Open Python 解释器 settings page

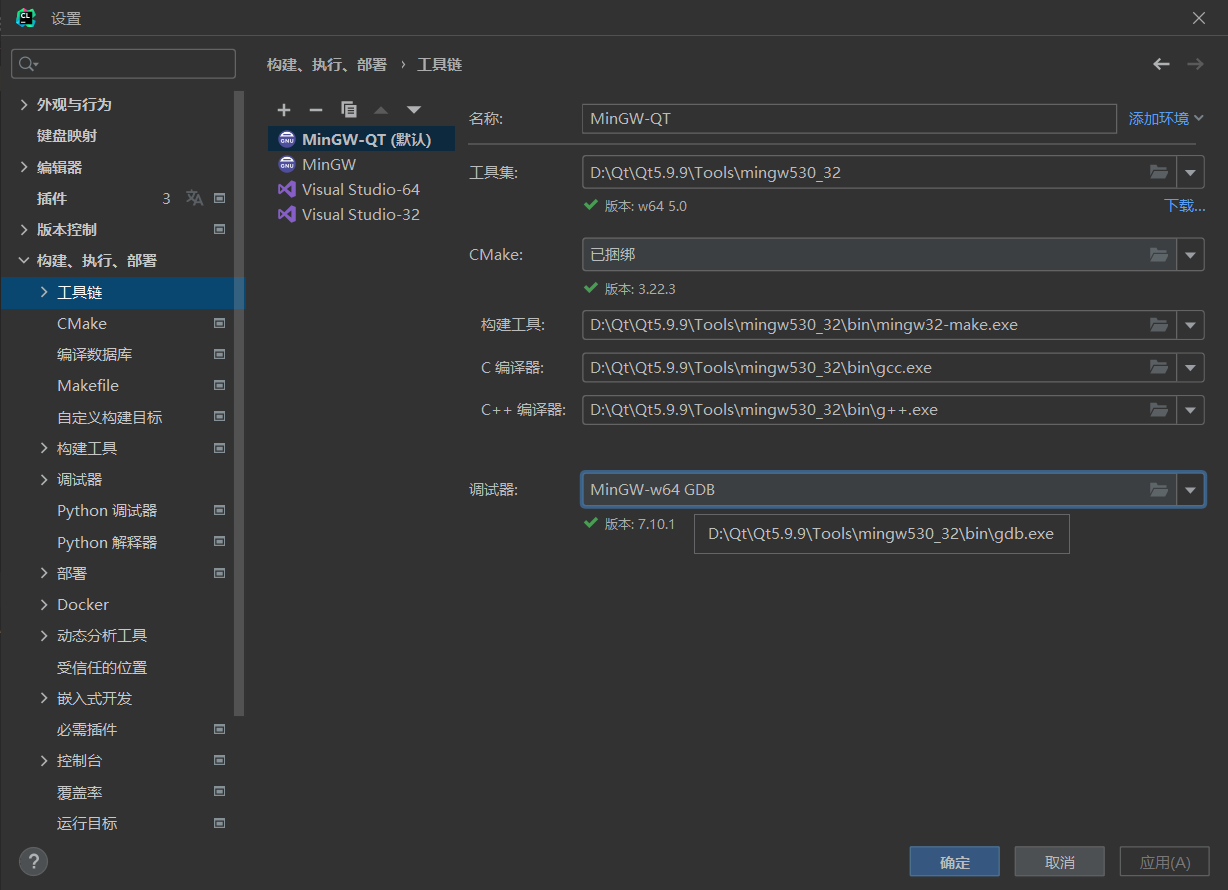point(107,542)
